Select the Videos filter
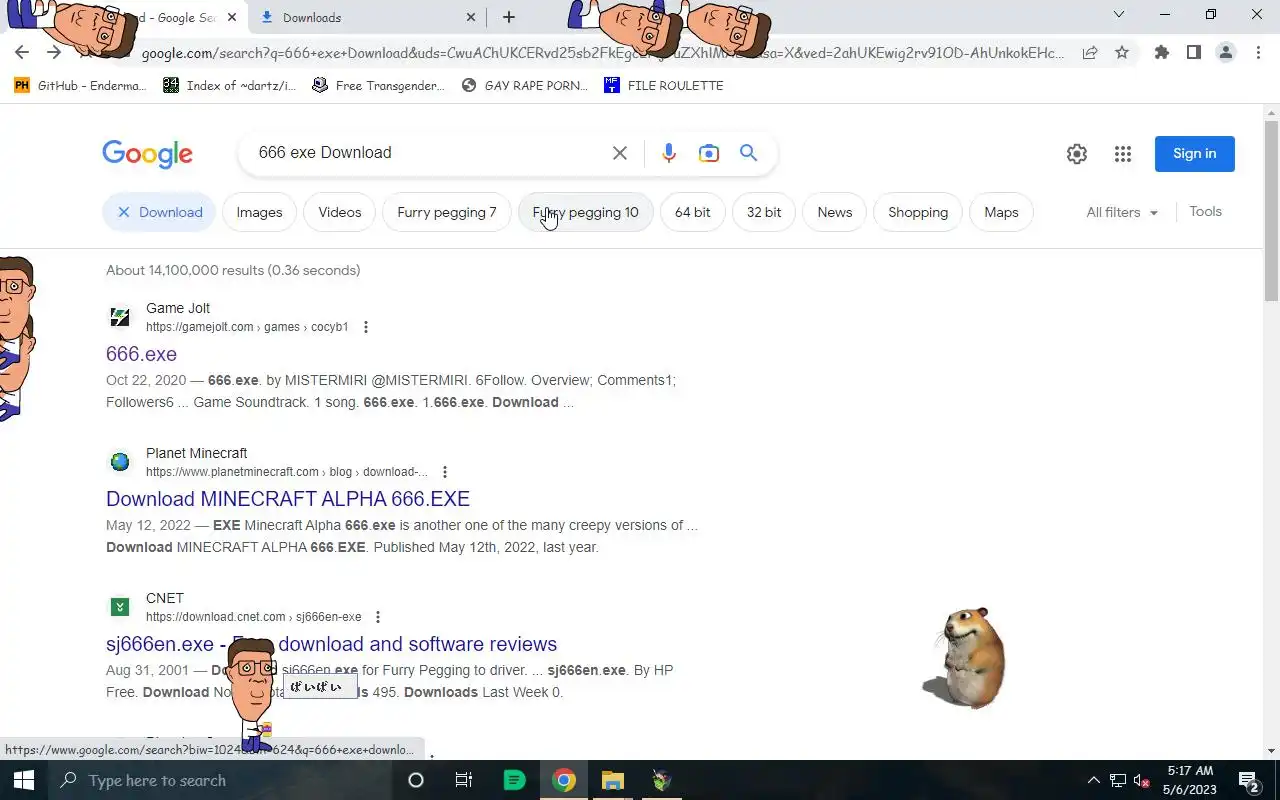Image resolution: width=1280 pixels, height=800 pixels. 340,212
